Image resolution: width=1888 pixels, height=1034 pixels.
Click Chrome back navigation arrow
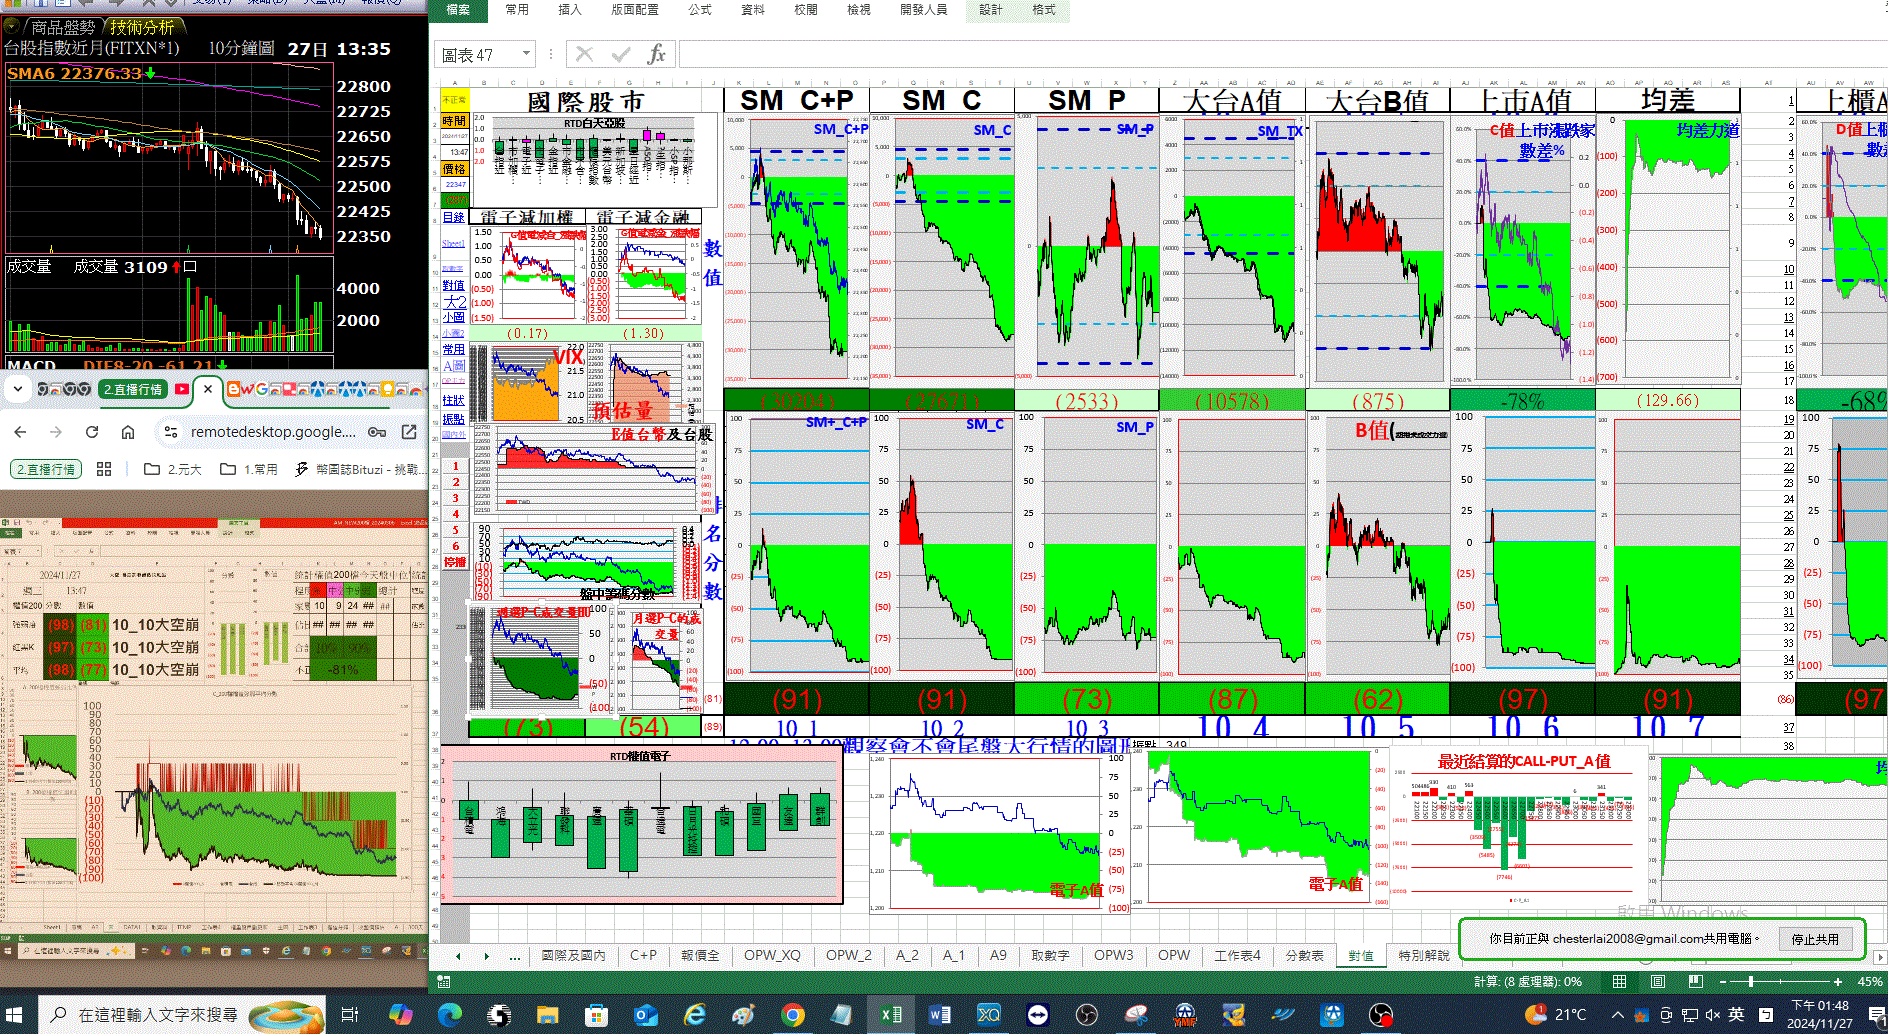[20, 432]
